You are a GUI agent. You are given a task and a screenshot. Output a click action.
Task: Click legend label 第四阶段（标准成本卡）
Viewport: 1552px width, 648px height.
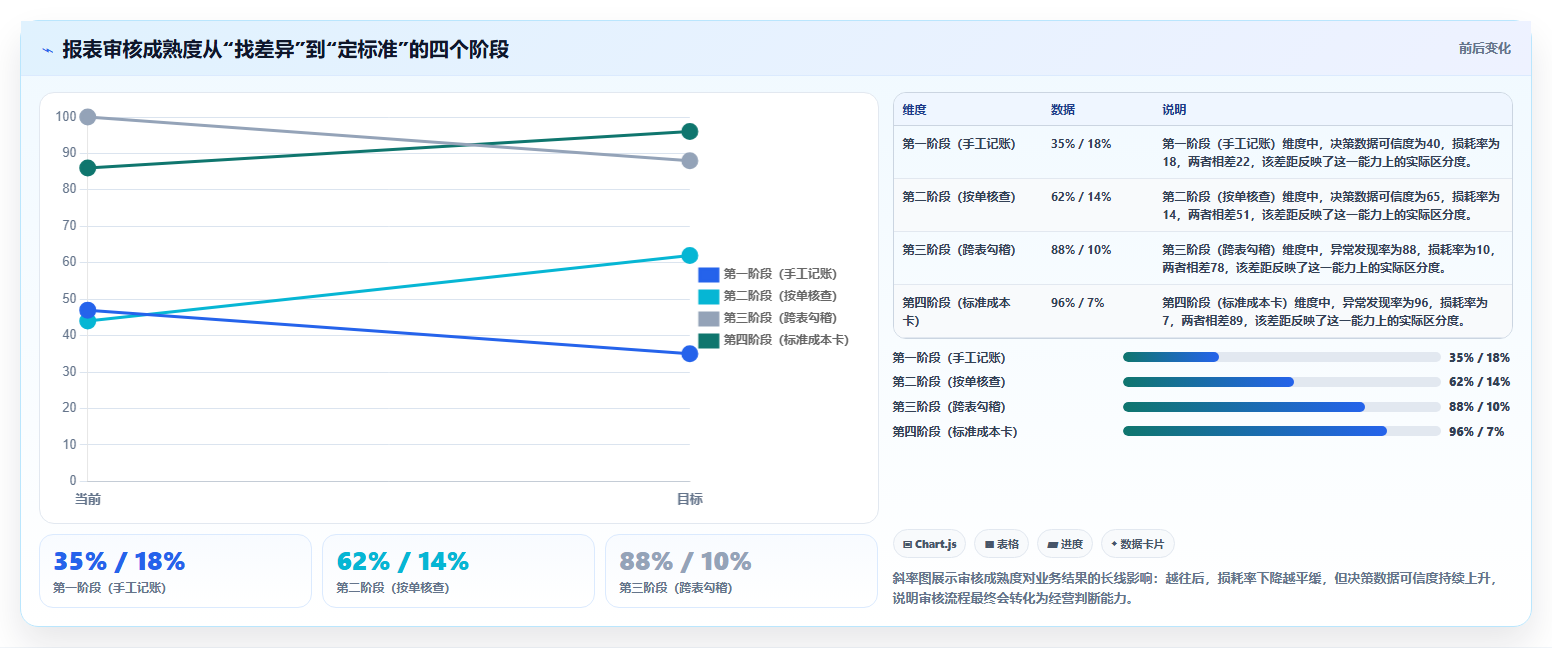[786, 340]
